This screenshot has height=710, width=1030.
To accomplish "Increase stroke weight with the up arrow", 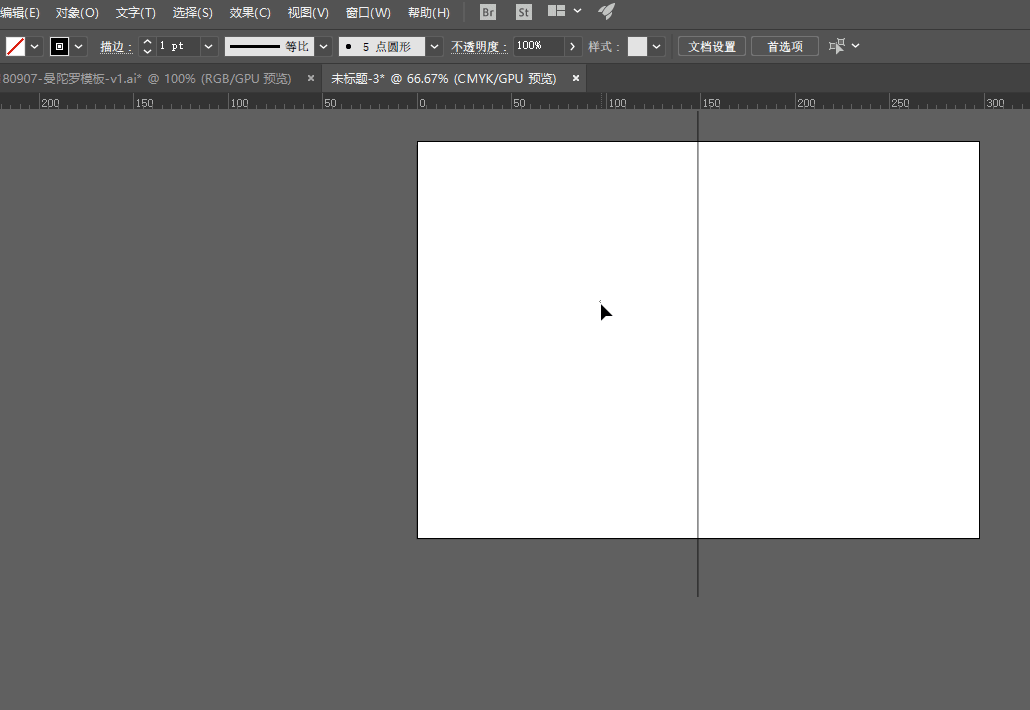I will pos(147,41).
